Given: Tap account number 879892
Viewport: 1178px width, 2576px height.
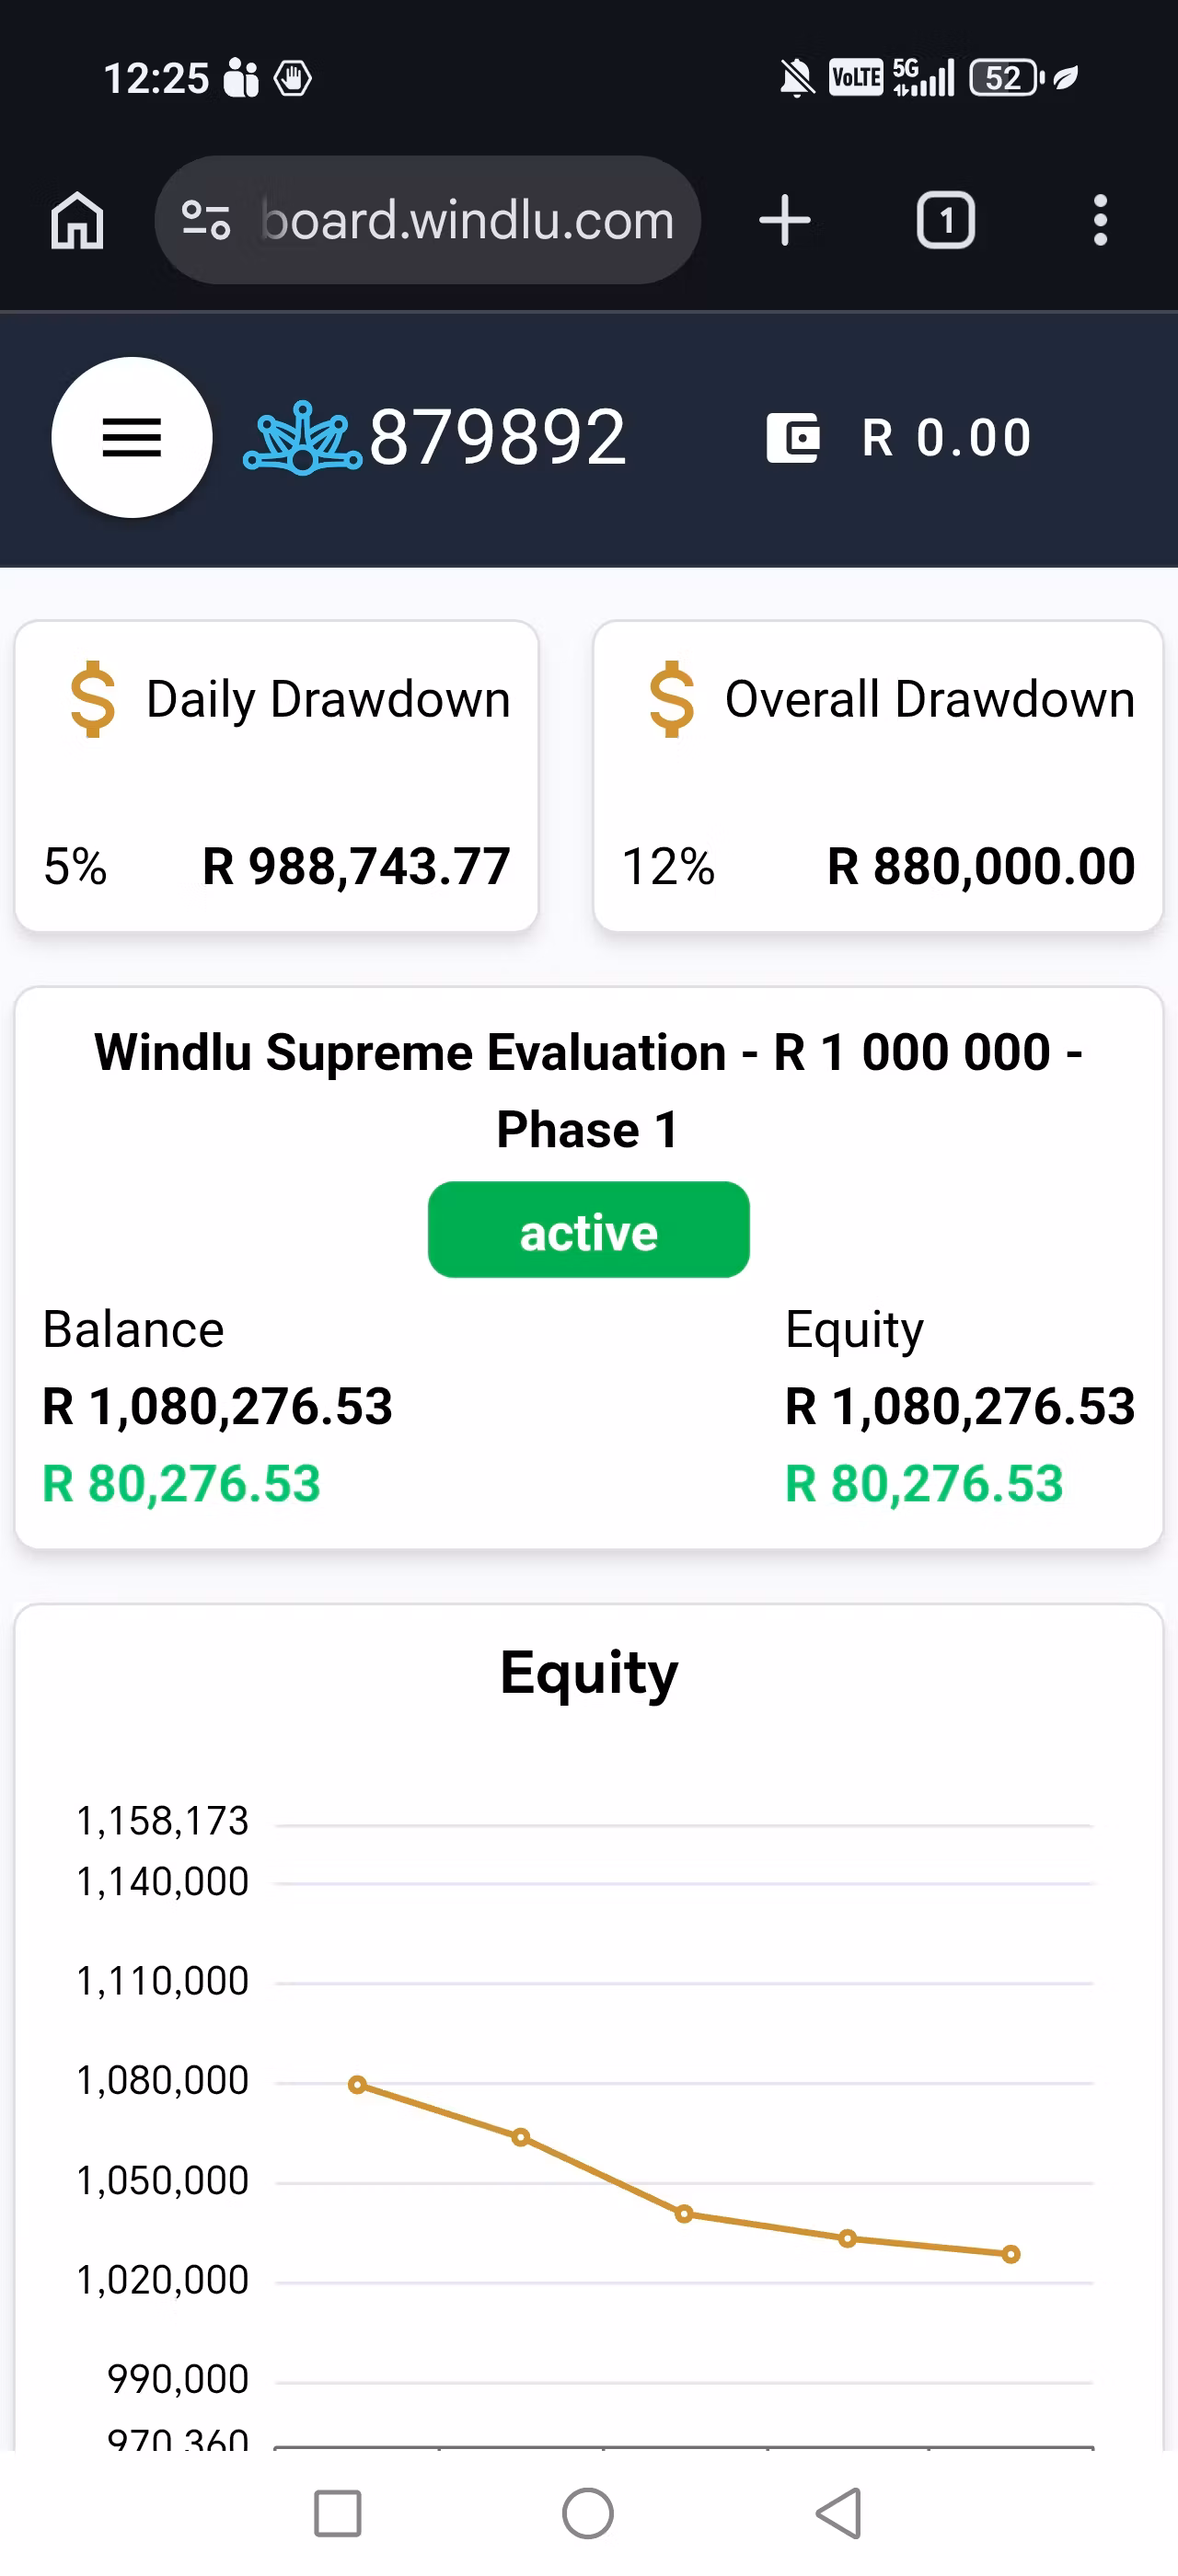Looking at the screenshot, I should (x=498, y=438).
